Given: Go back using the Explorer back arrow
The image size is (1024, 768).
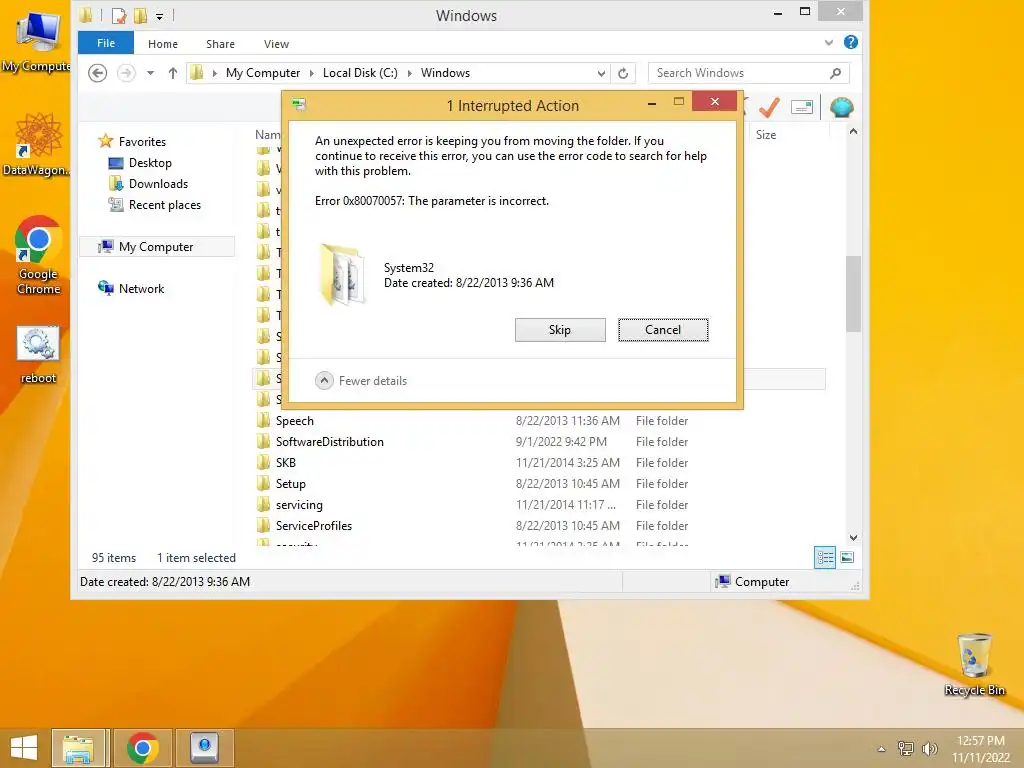Looking at the screenshot, I should (x=97, y=73).
